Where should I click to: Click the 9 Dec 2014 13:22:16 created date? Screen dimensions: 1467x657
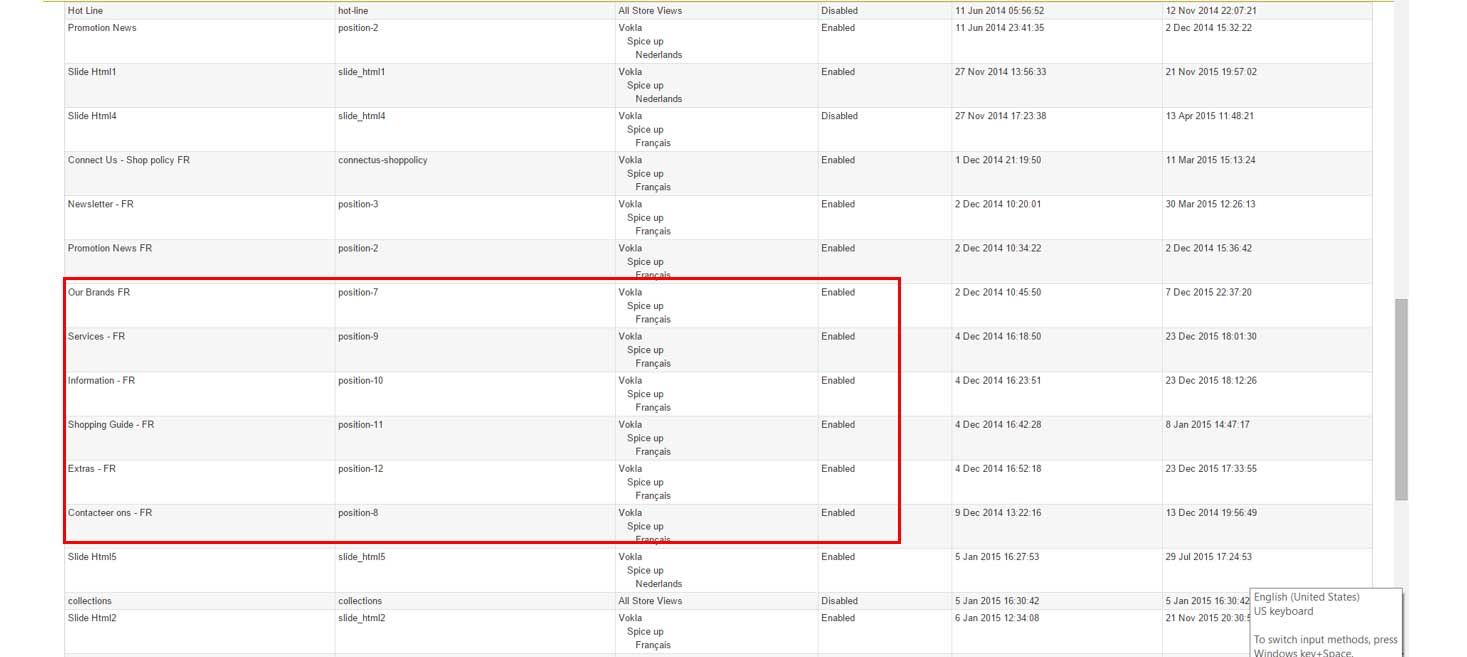click(x=998, y=513)
